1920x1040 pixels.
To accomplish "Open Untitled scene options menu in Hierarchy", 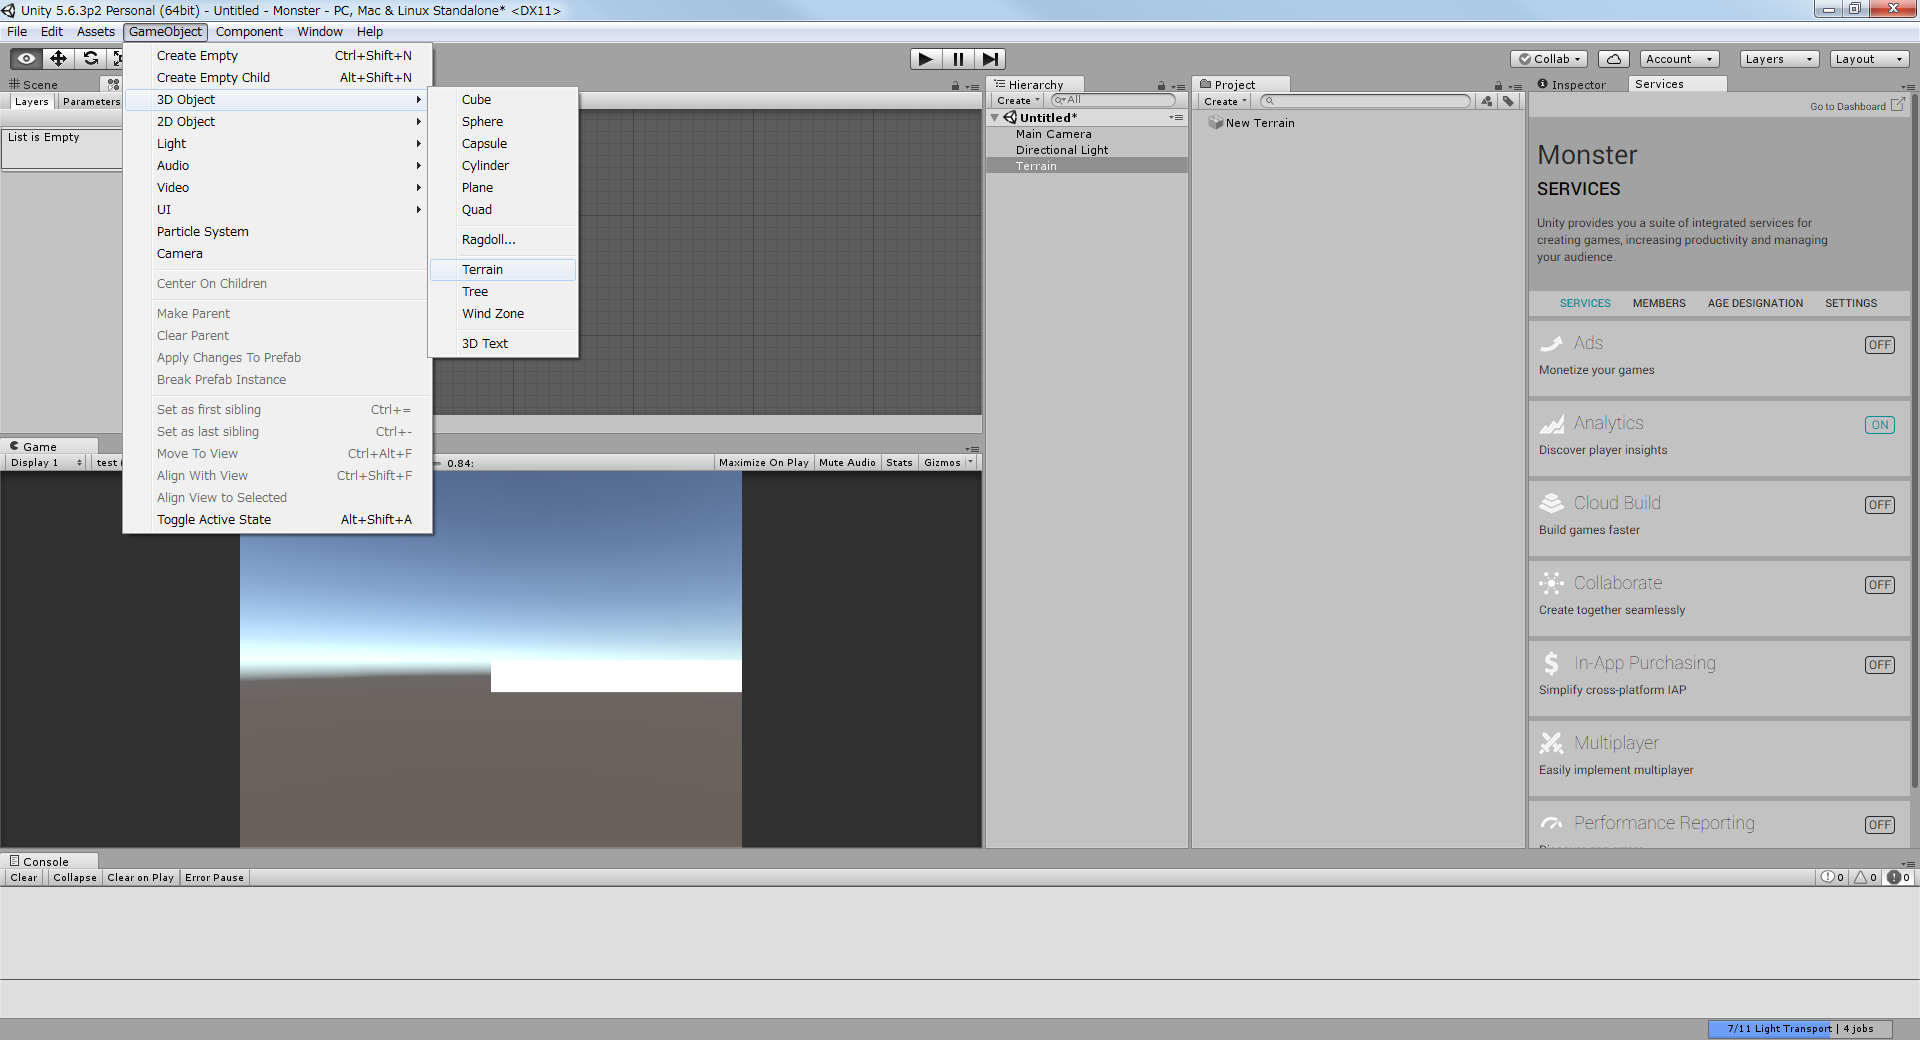I will tap(1176, 118).
